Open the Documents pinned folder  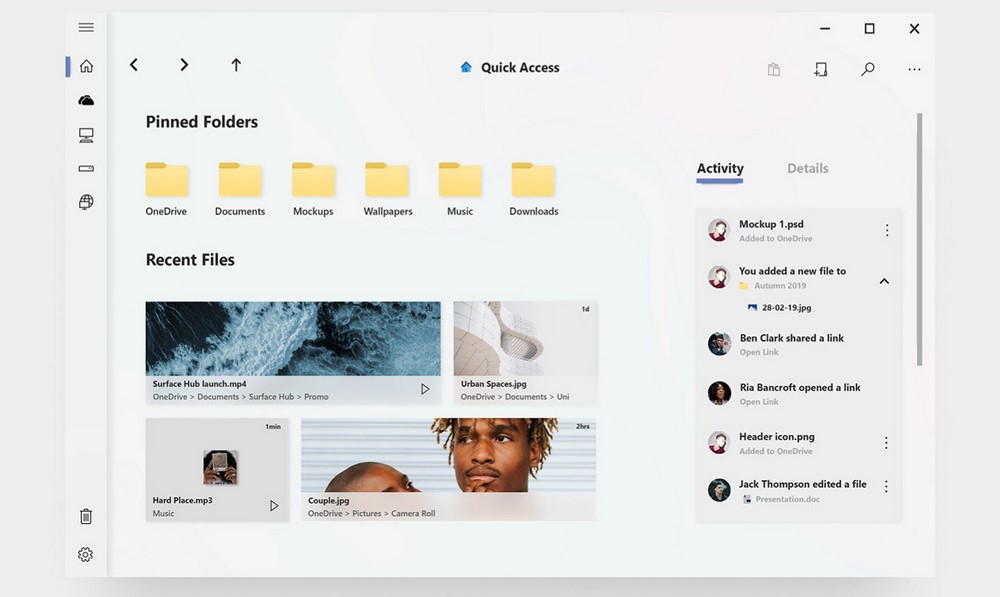(240, 189)
